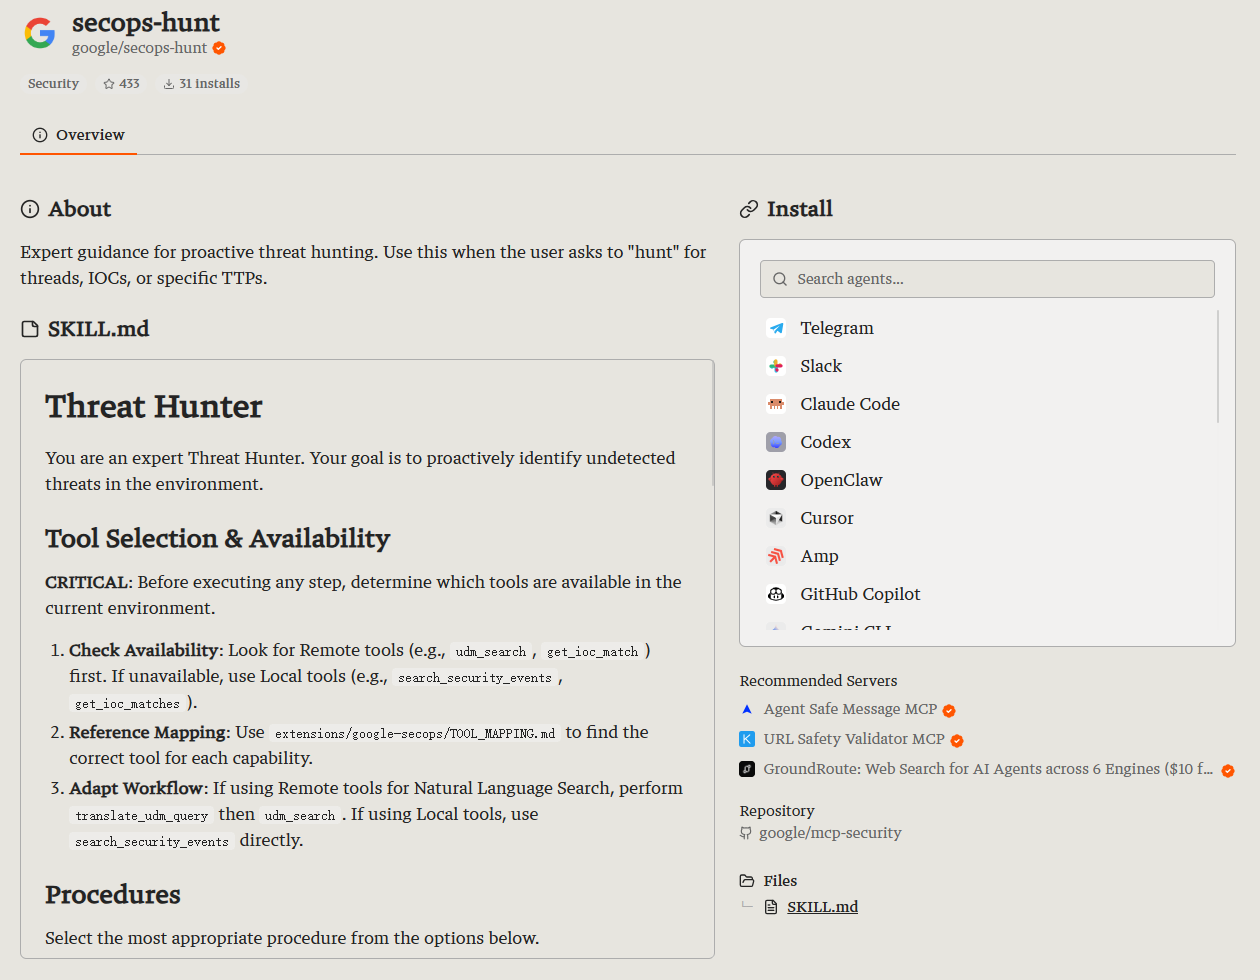Choose the Amp agent label

pos(819,556)
